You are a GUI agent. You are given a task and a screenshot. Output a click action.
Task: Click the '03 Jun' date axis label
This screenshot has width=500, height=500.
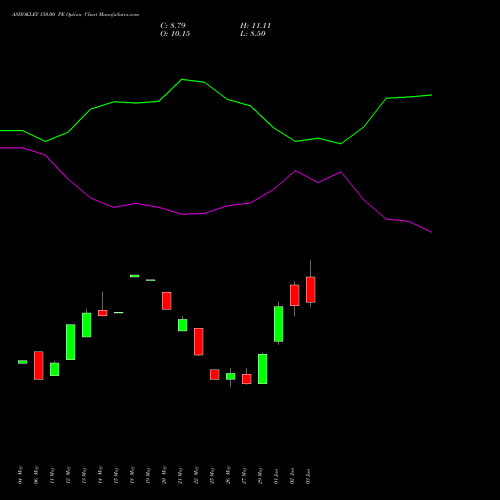tap(308, 476)
